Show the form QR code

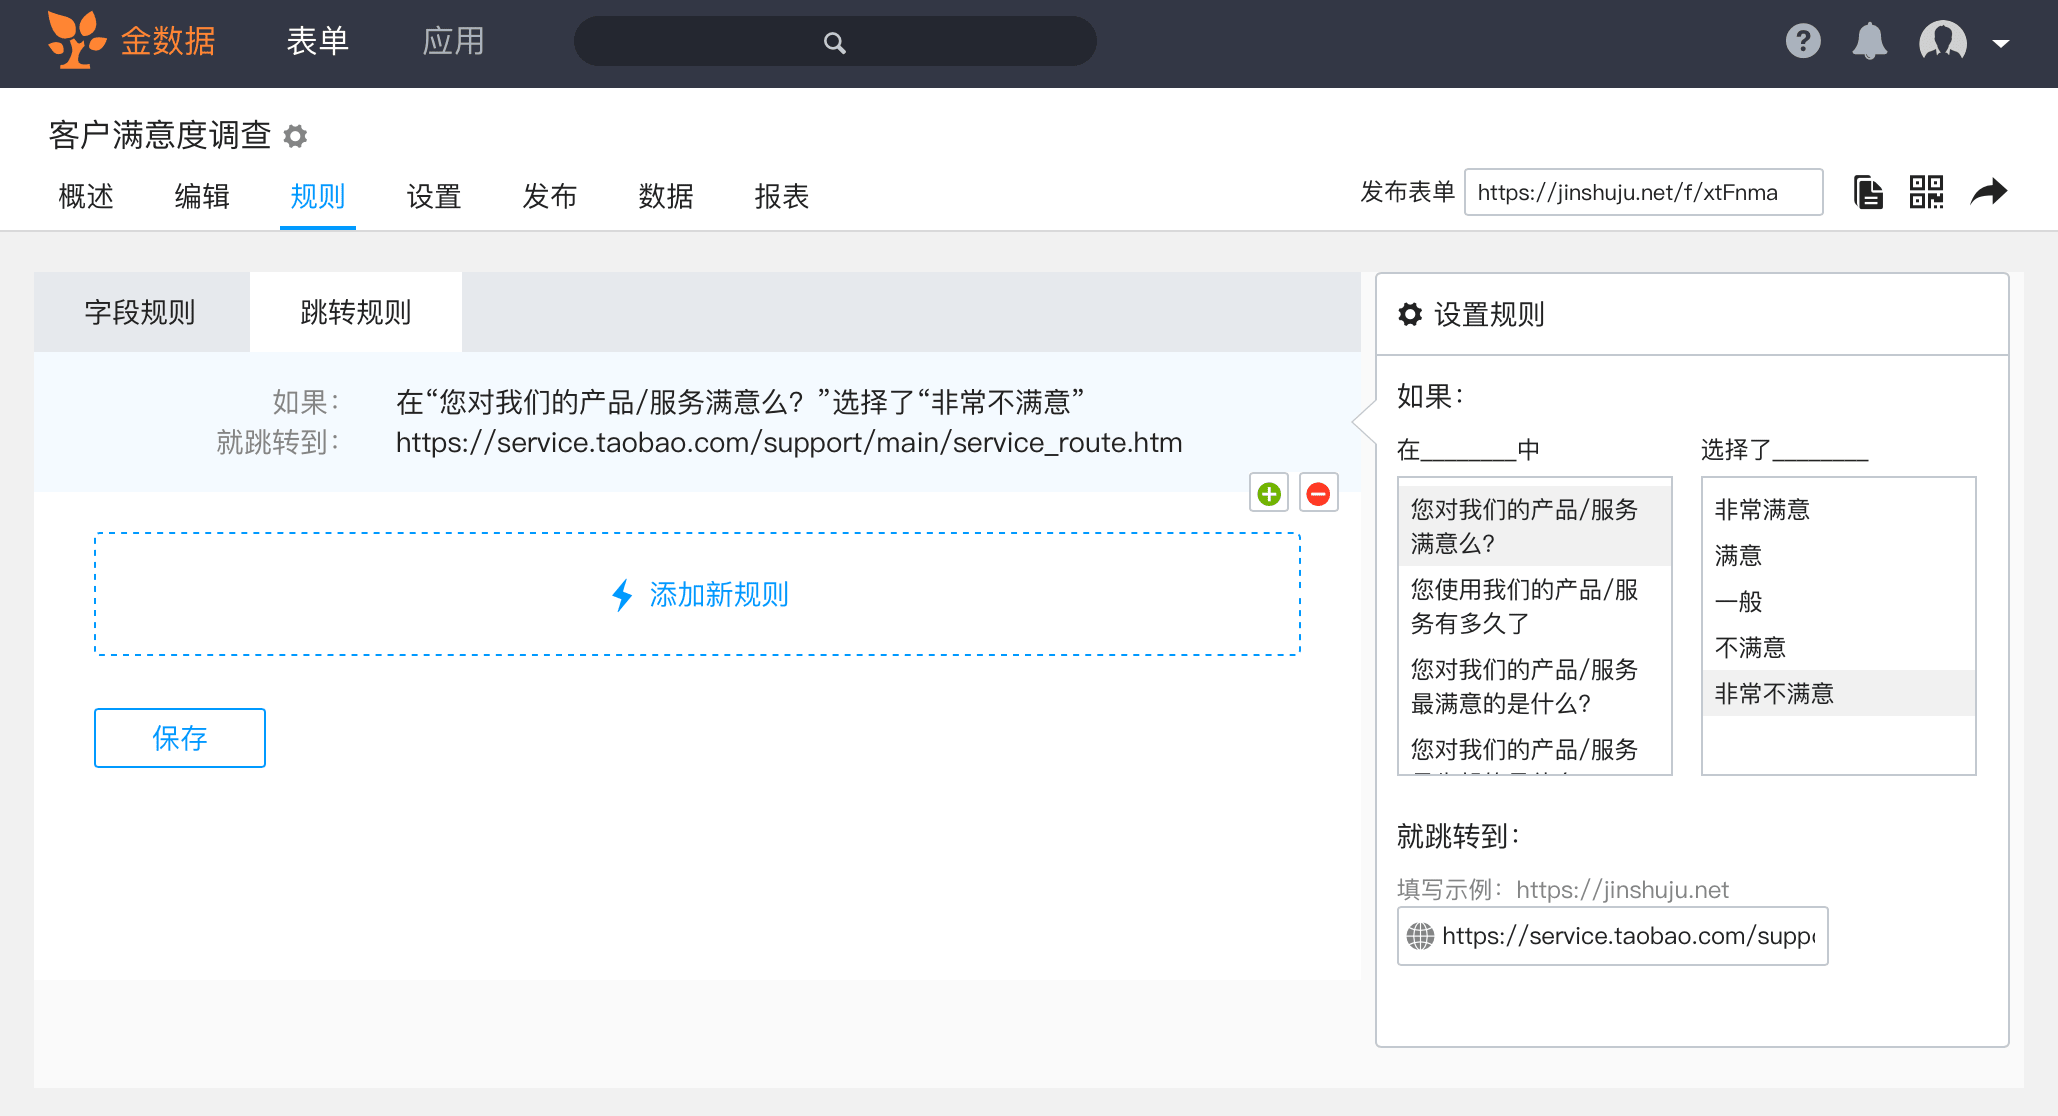(1926, 192)
